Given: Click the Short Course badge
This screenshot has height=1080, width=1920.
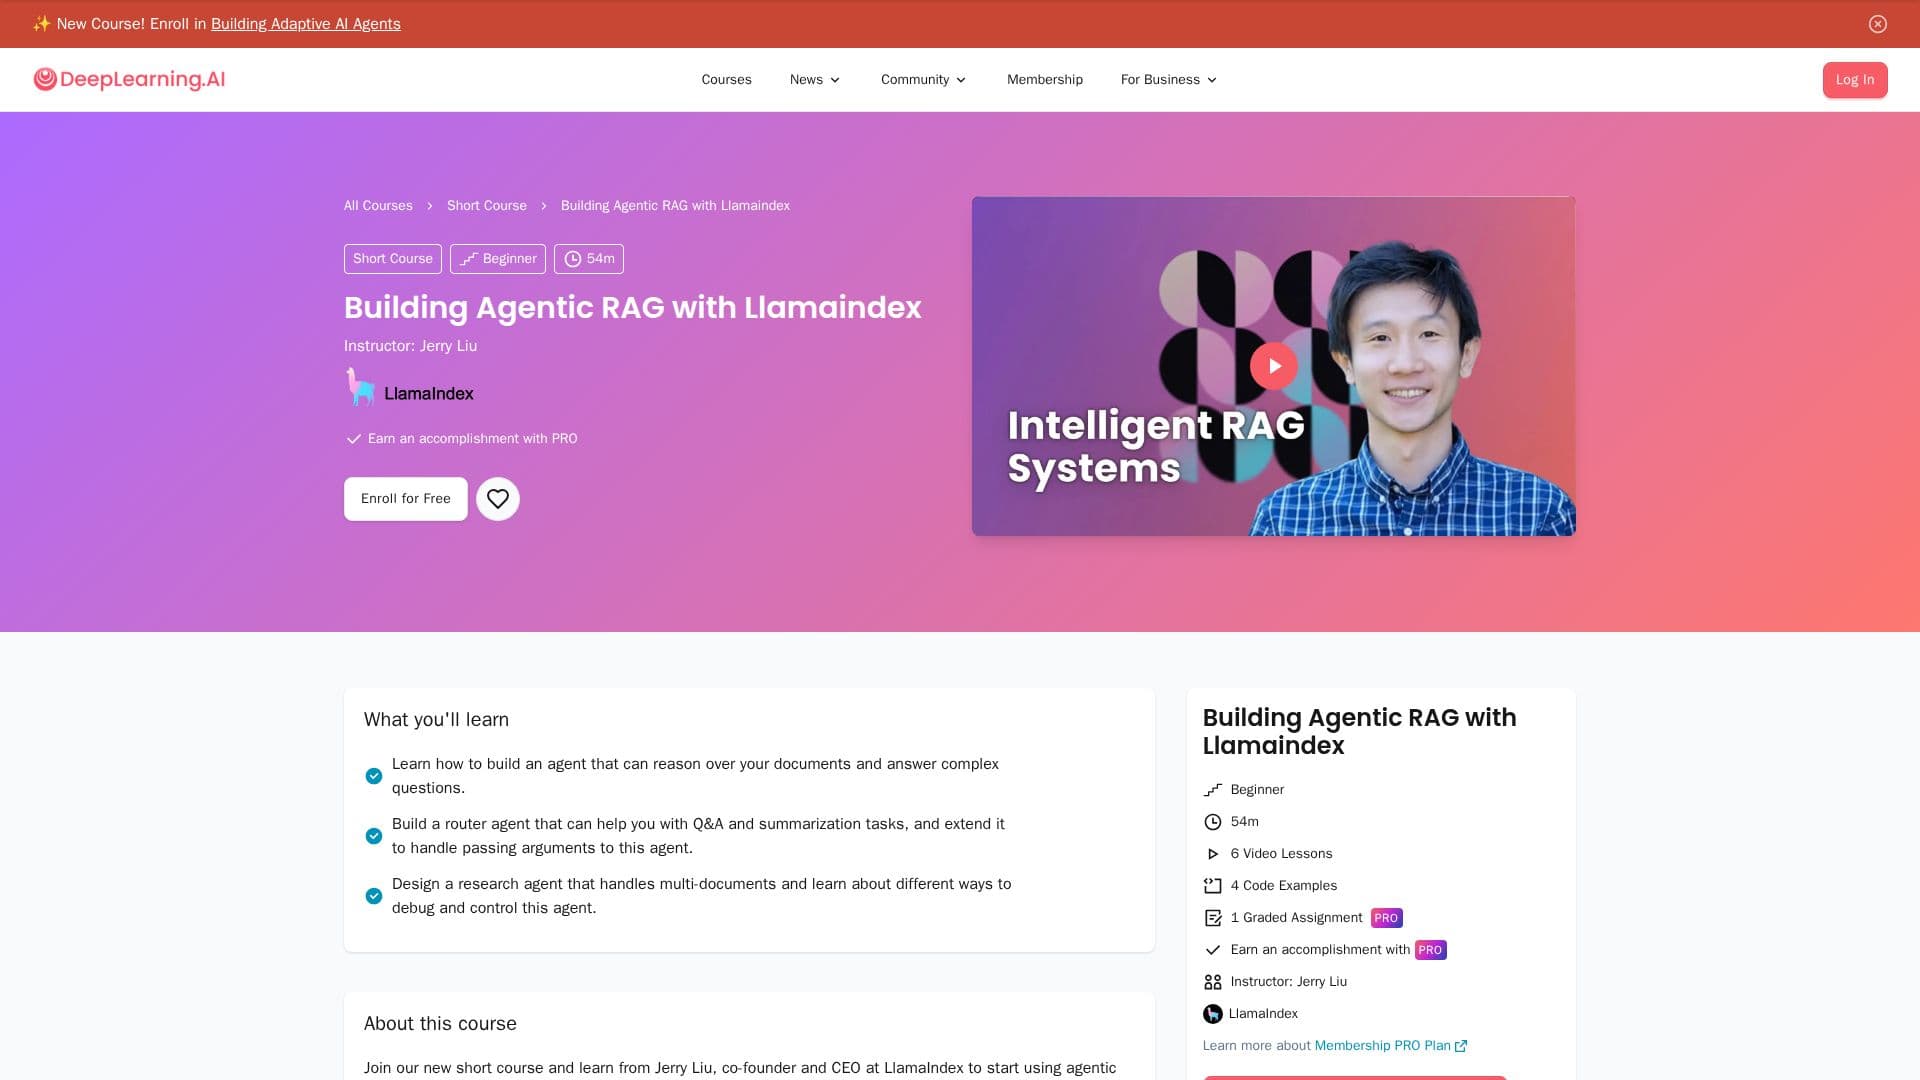Looking at the screenshot, I should click(x=393, y=259).
